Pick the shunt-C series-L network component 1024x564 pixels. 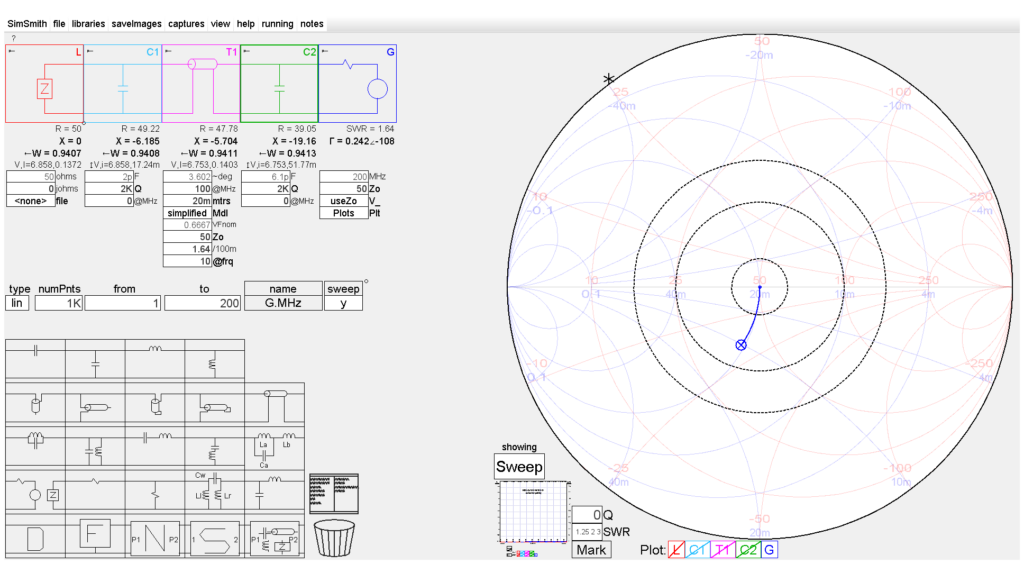coord(274,491)
